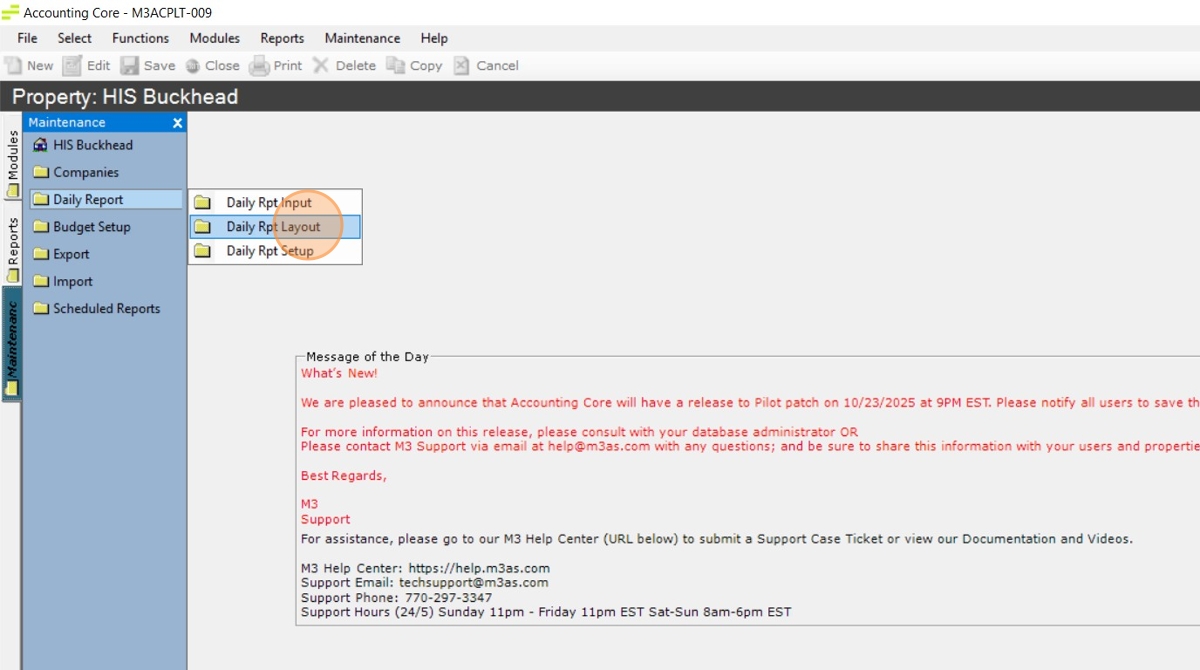Switch to the Reports side tab
The image size is (1200, 670).
[x=12, y=248]
